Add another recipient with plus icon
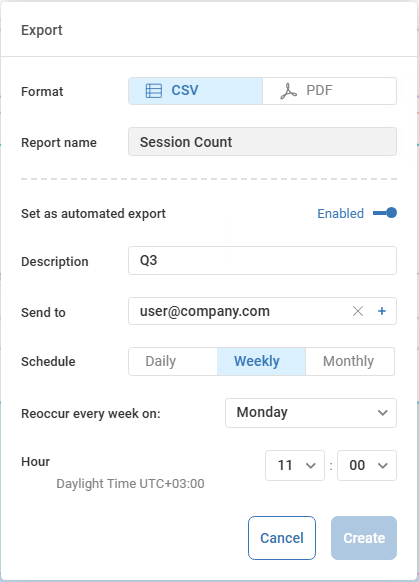The height and width of the screenshot is (582, 419). (x=382, y=311)
